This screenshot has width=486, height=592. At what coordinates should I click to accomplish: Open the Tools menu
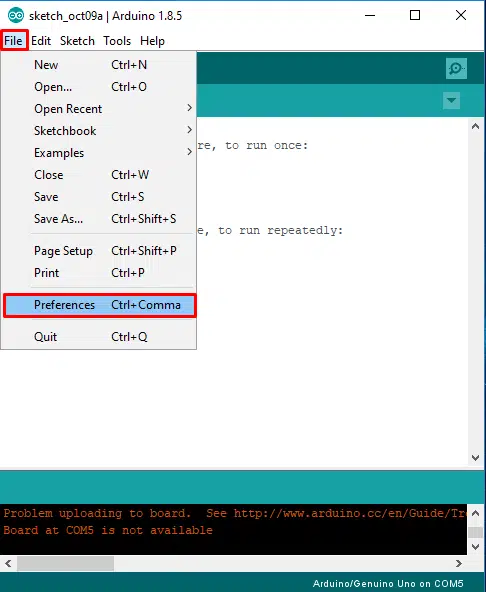pos(117,40)
